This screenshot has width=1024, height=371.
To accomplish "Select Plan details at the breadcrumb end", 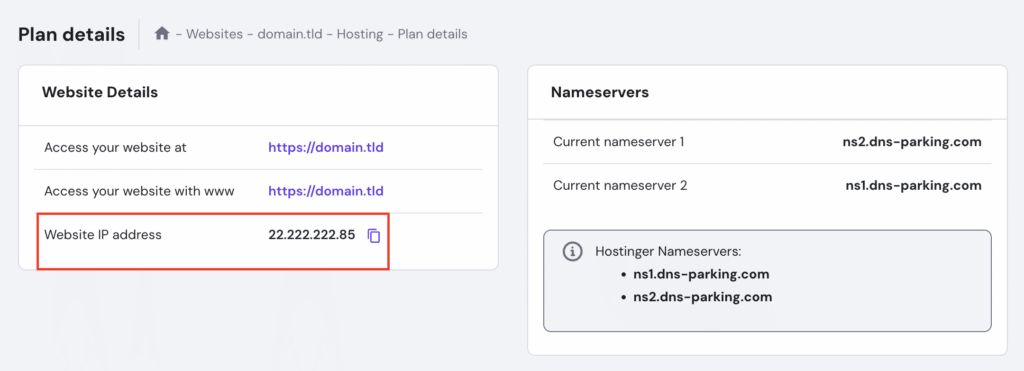I will [x=432, y=34].
